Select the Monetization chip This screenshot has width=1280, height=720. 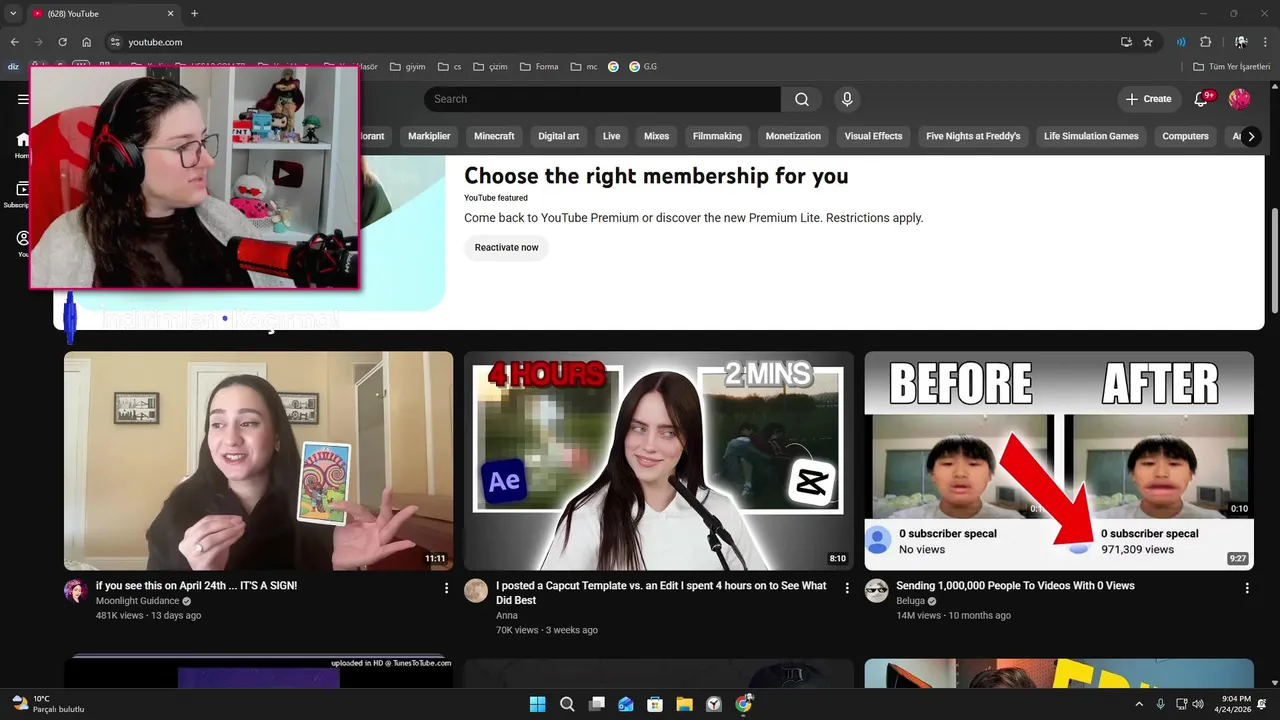(793, 136)
